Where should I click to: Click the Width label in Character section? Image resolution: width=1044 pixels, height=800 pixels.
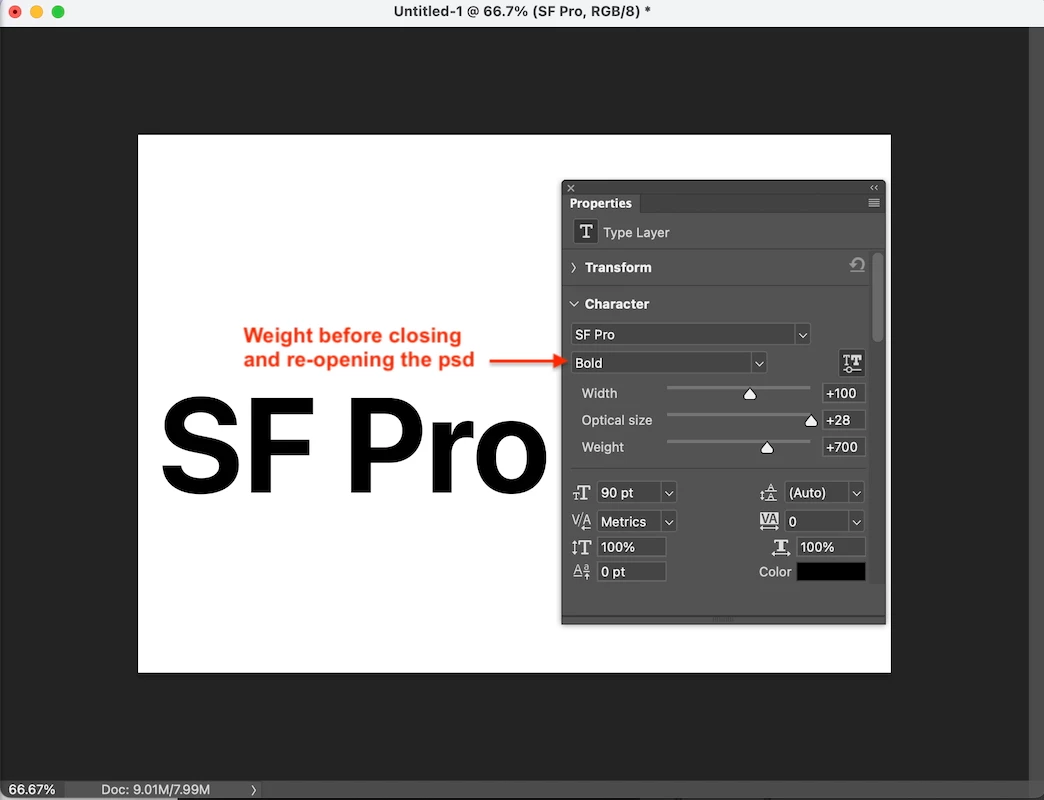[599, 393]
